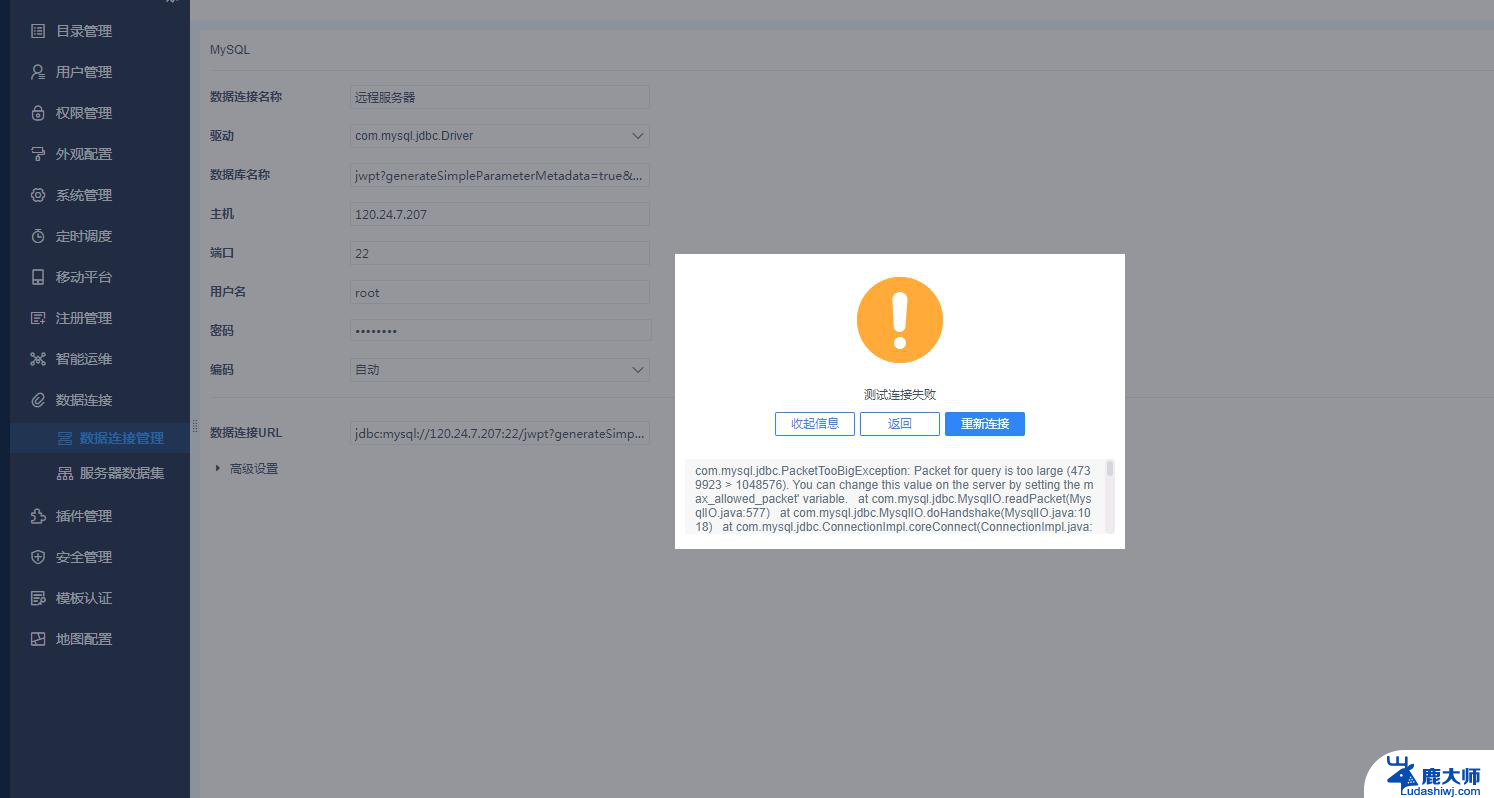Click the 用户名 input field
Image resolution: width=1494 pixels, height=798 pixels.
tap(500, 292)
